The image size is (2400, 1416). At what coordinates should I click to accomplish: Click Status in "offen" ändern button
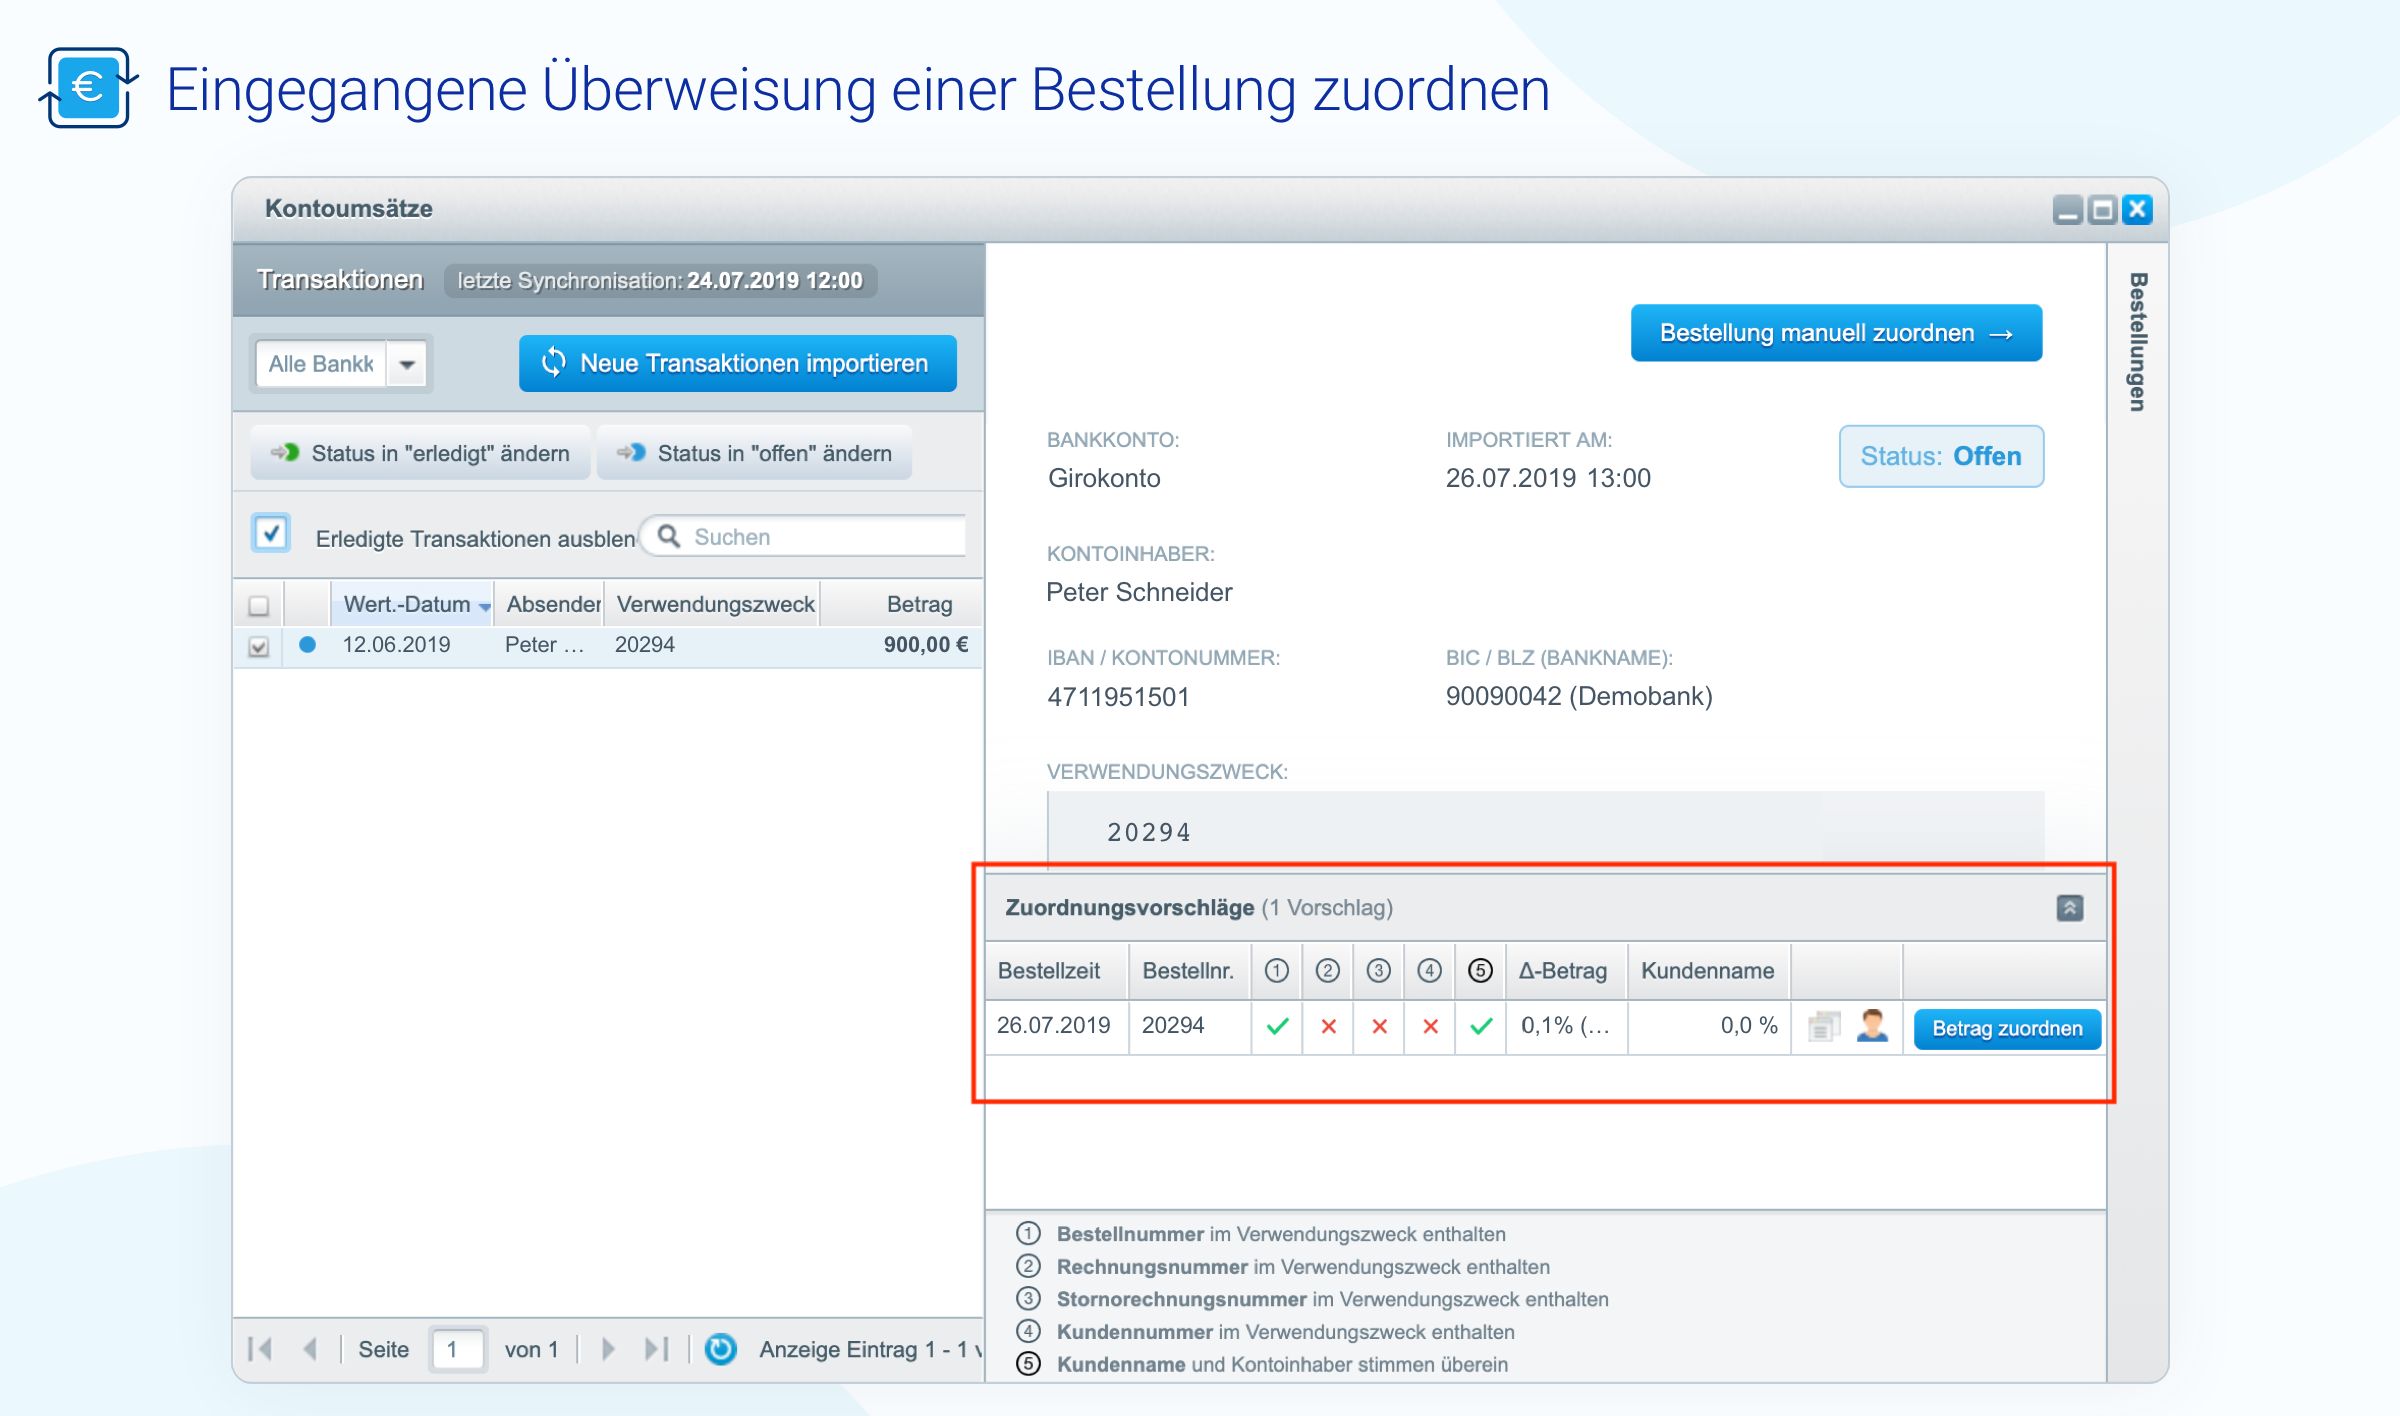coord(755,453)
